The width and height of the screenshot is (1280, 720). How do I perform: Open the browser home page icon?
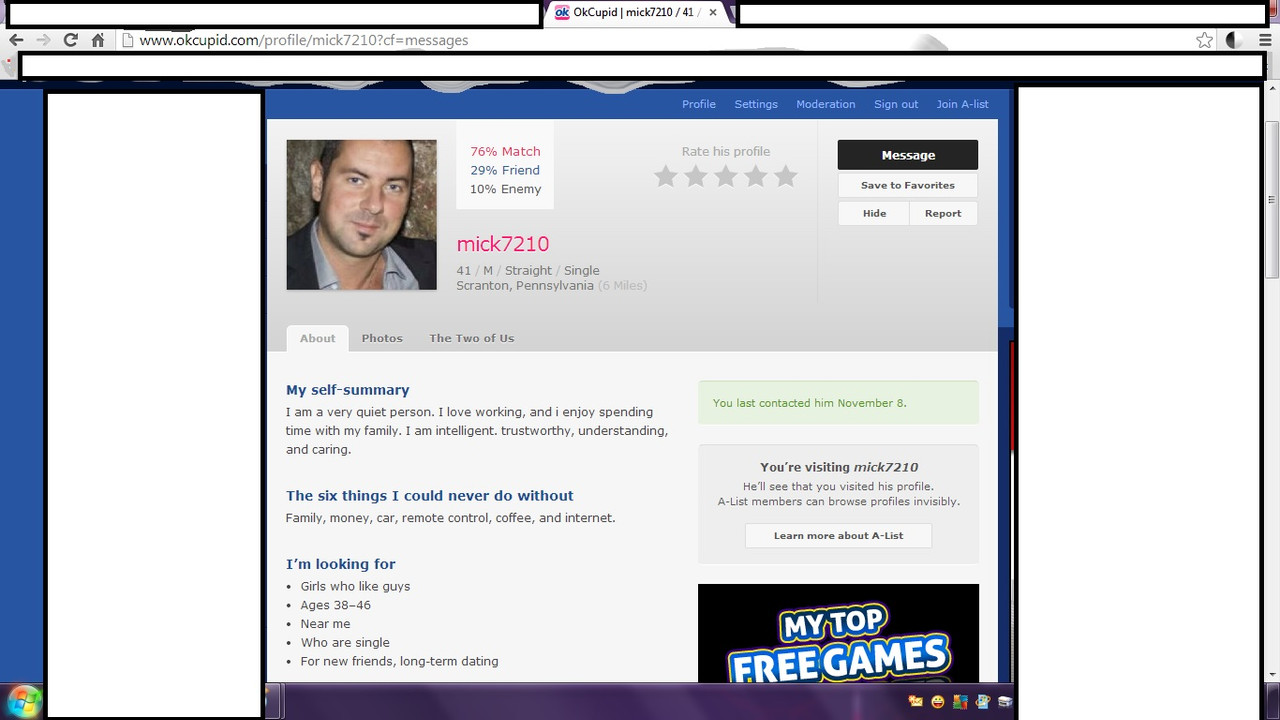[97, 40]
